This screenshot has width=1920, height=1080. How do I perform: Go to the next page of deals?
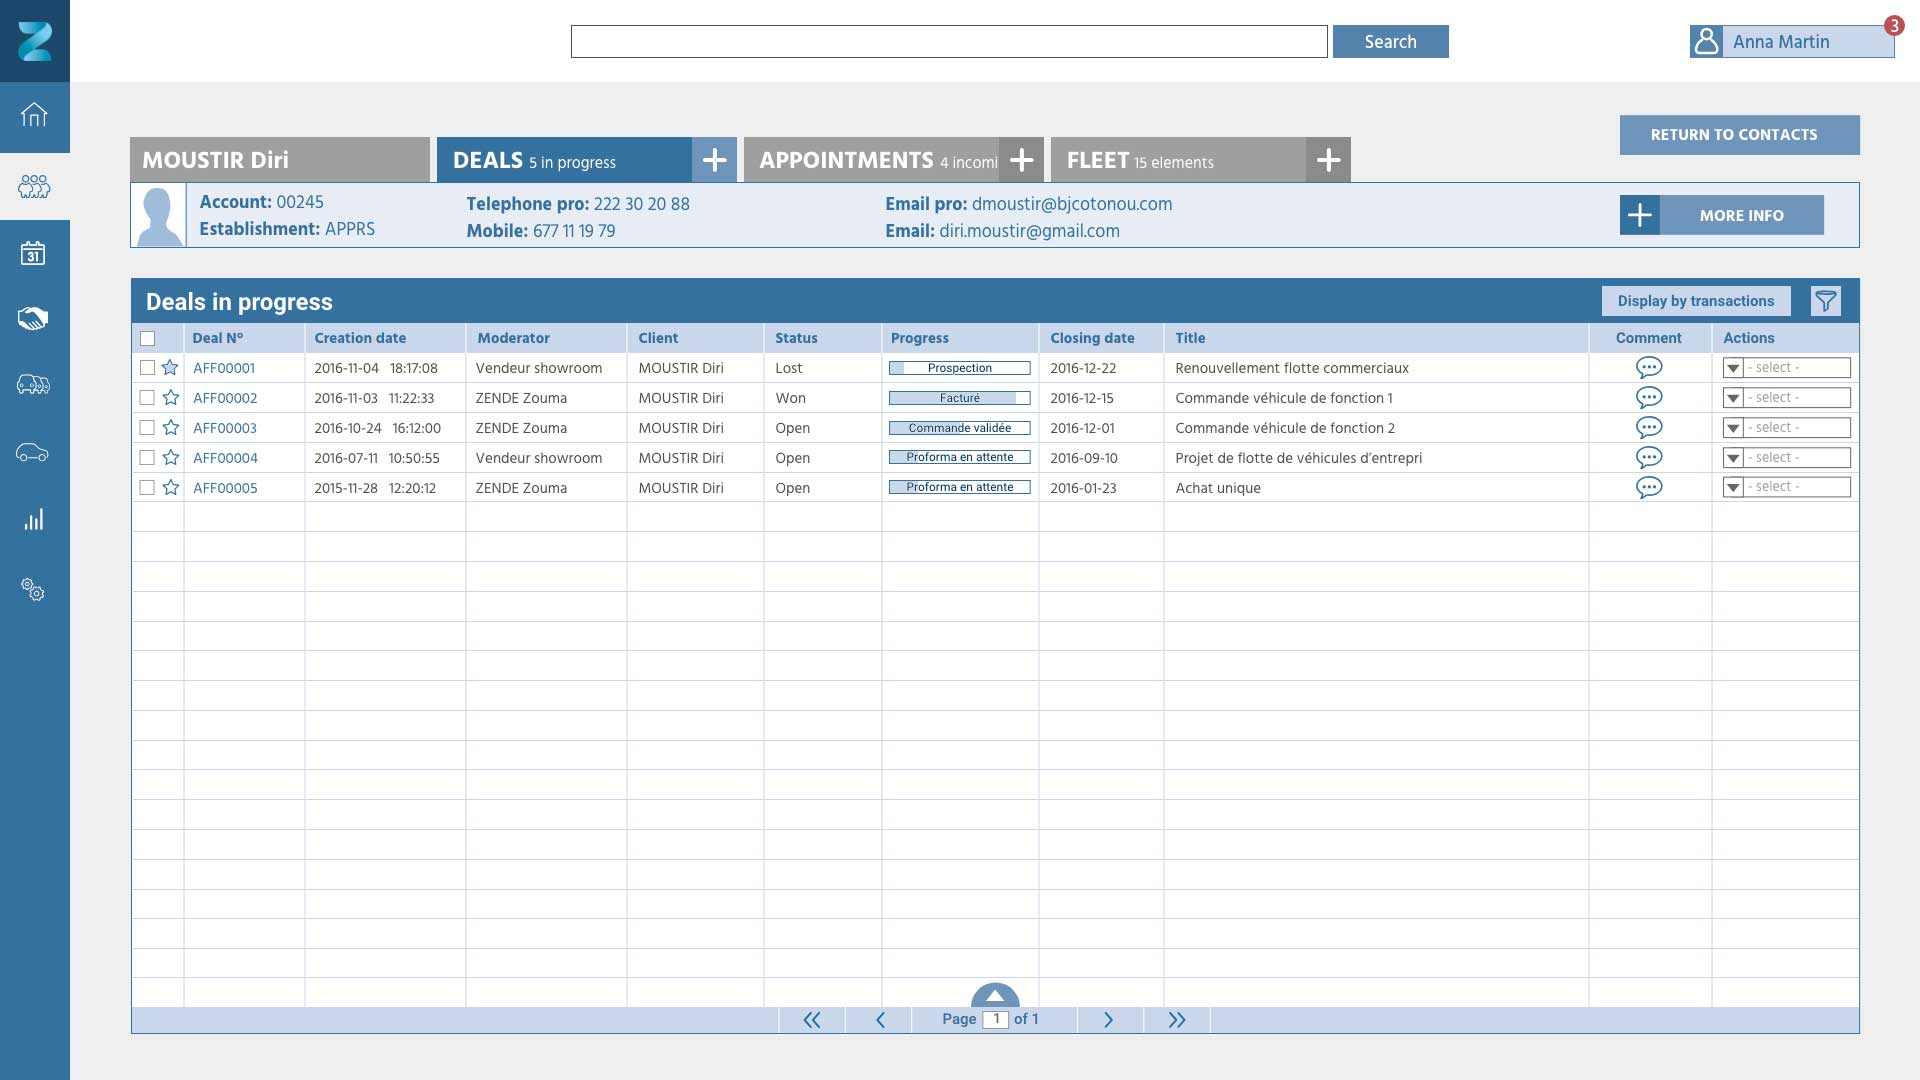[1108, 1020]
